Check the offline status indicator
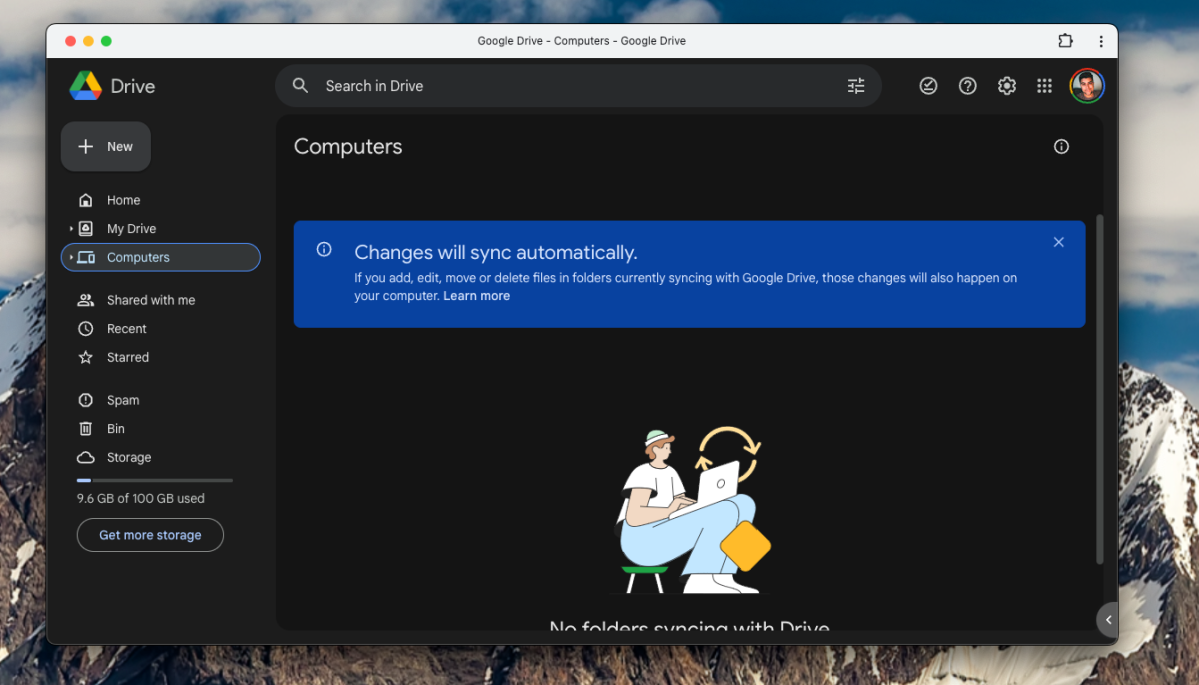 928,86
